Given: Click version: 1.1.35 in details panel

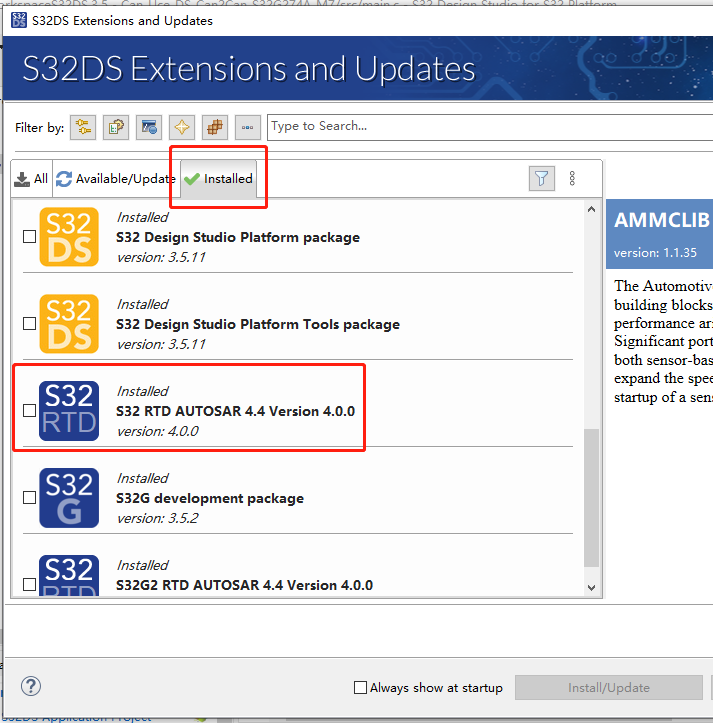Looking at the screenshot, I should click(x=655, y=253).
